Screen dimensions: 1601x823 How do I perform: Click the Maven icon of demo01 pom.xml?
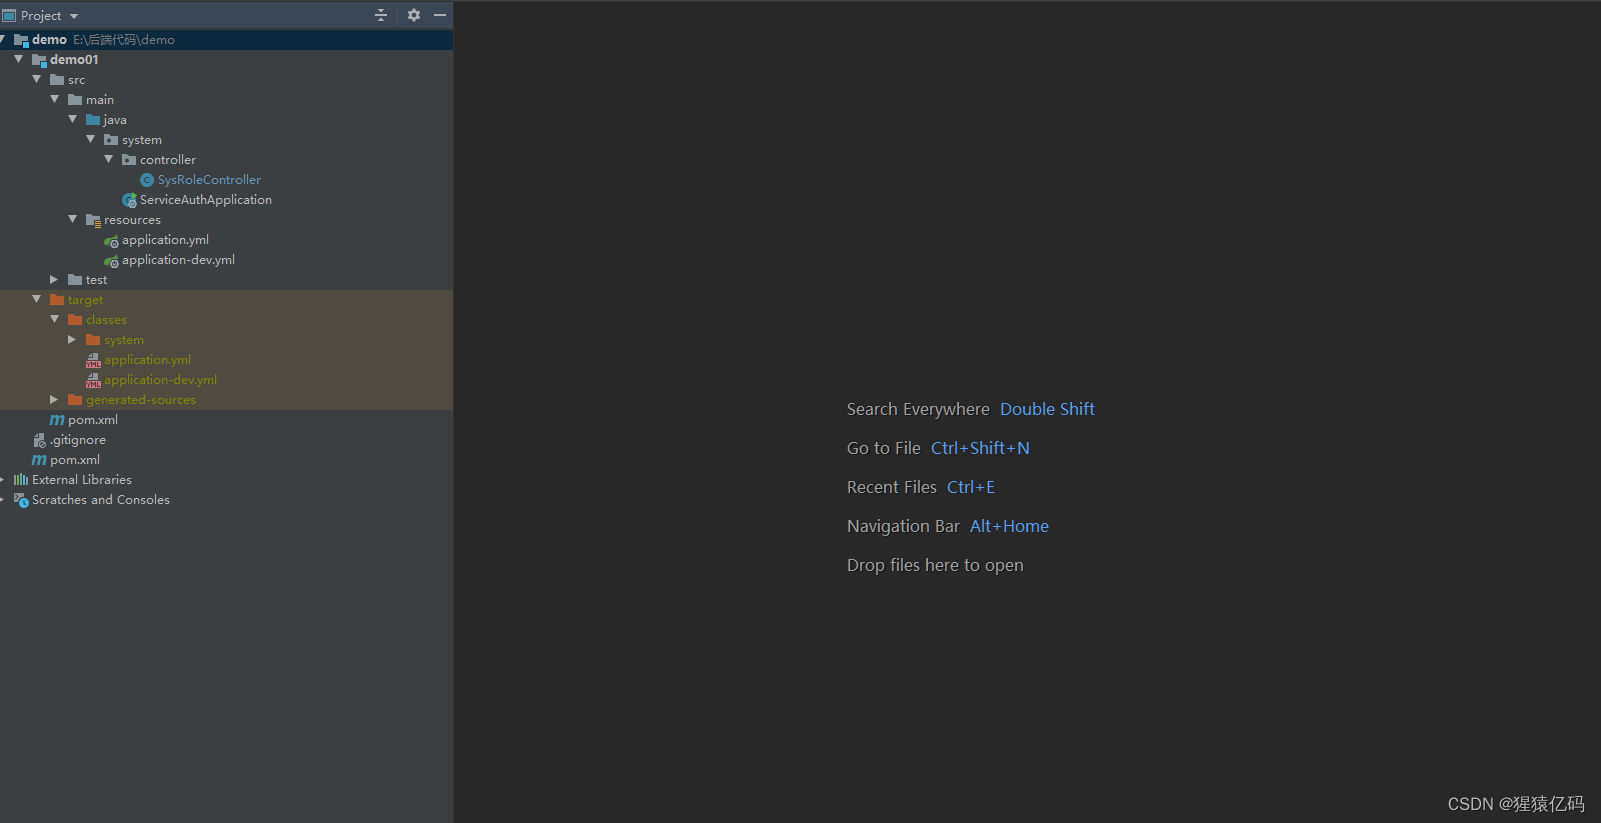[57, 420]
